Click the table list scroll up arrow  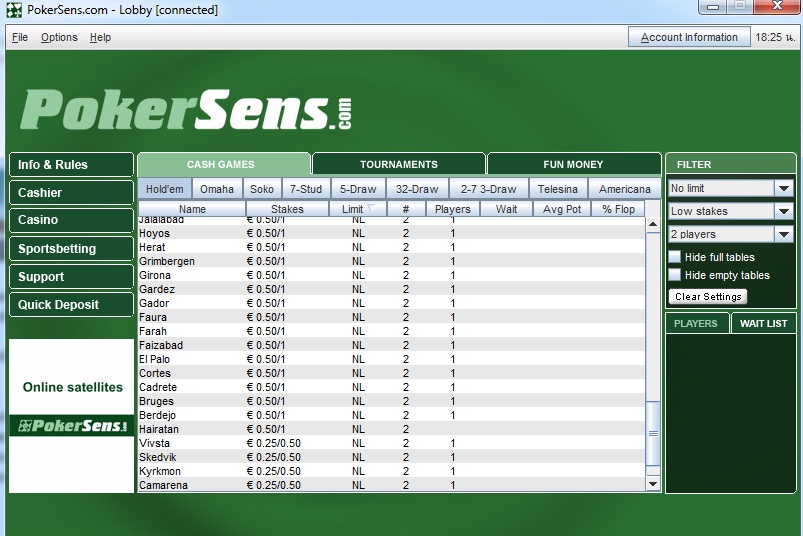click(653, 224)
